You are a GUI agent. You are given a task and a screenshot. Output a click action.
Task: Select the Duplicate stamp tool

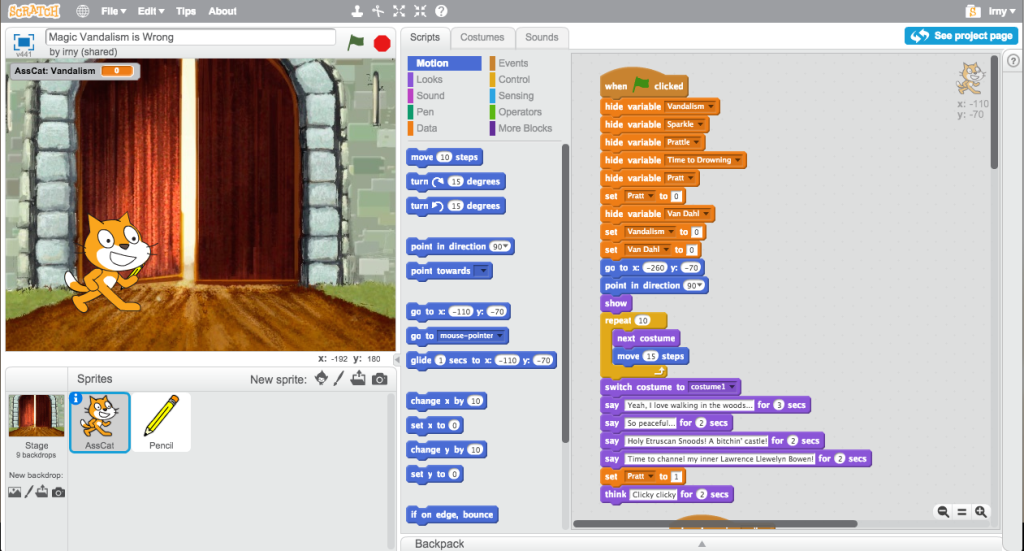(357, 11)
